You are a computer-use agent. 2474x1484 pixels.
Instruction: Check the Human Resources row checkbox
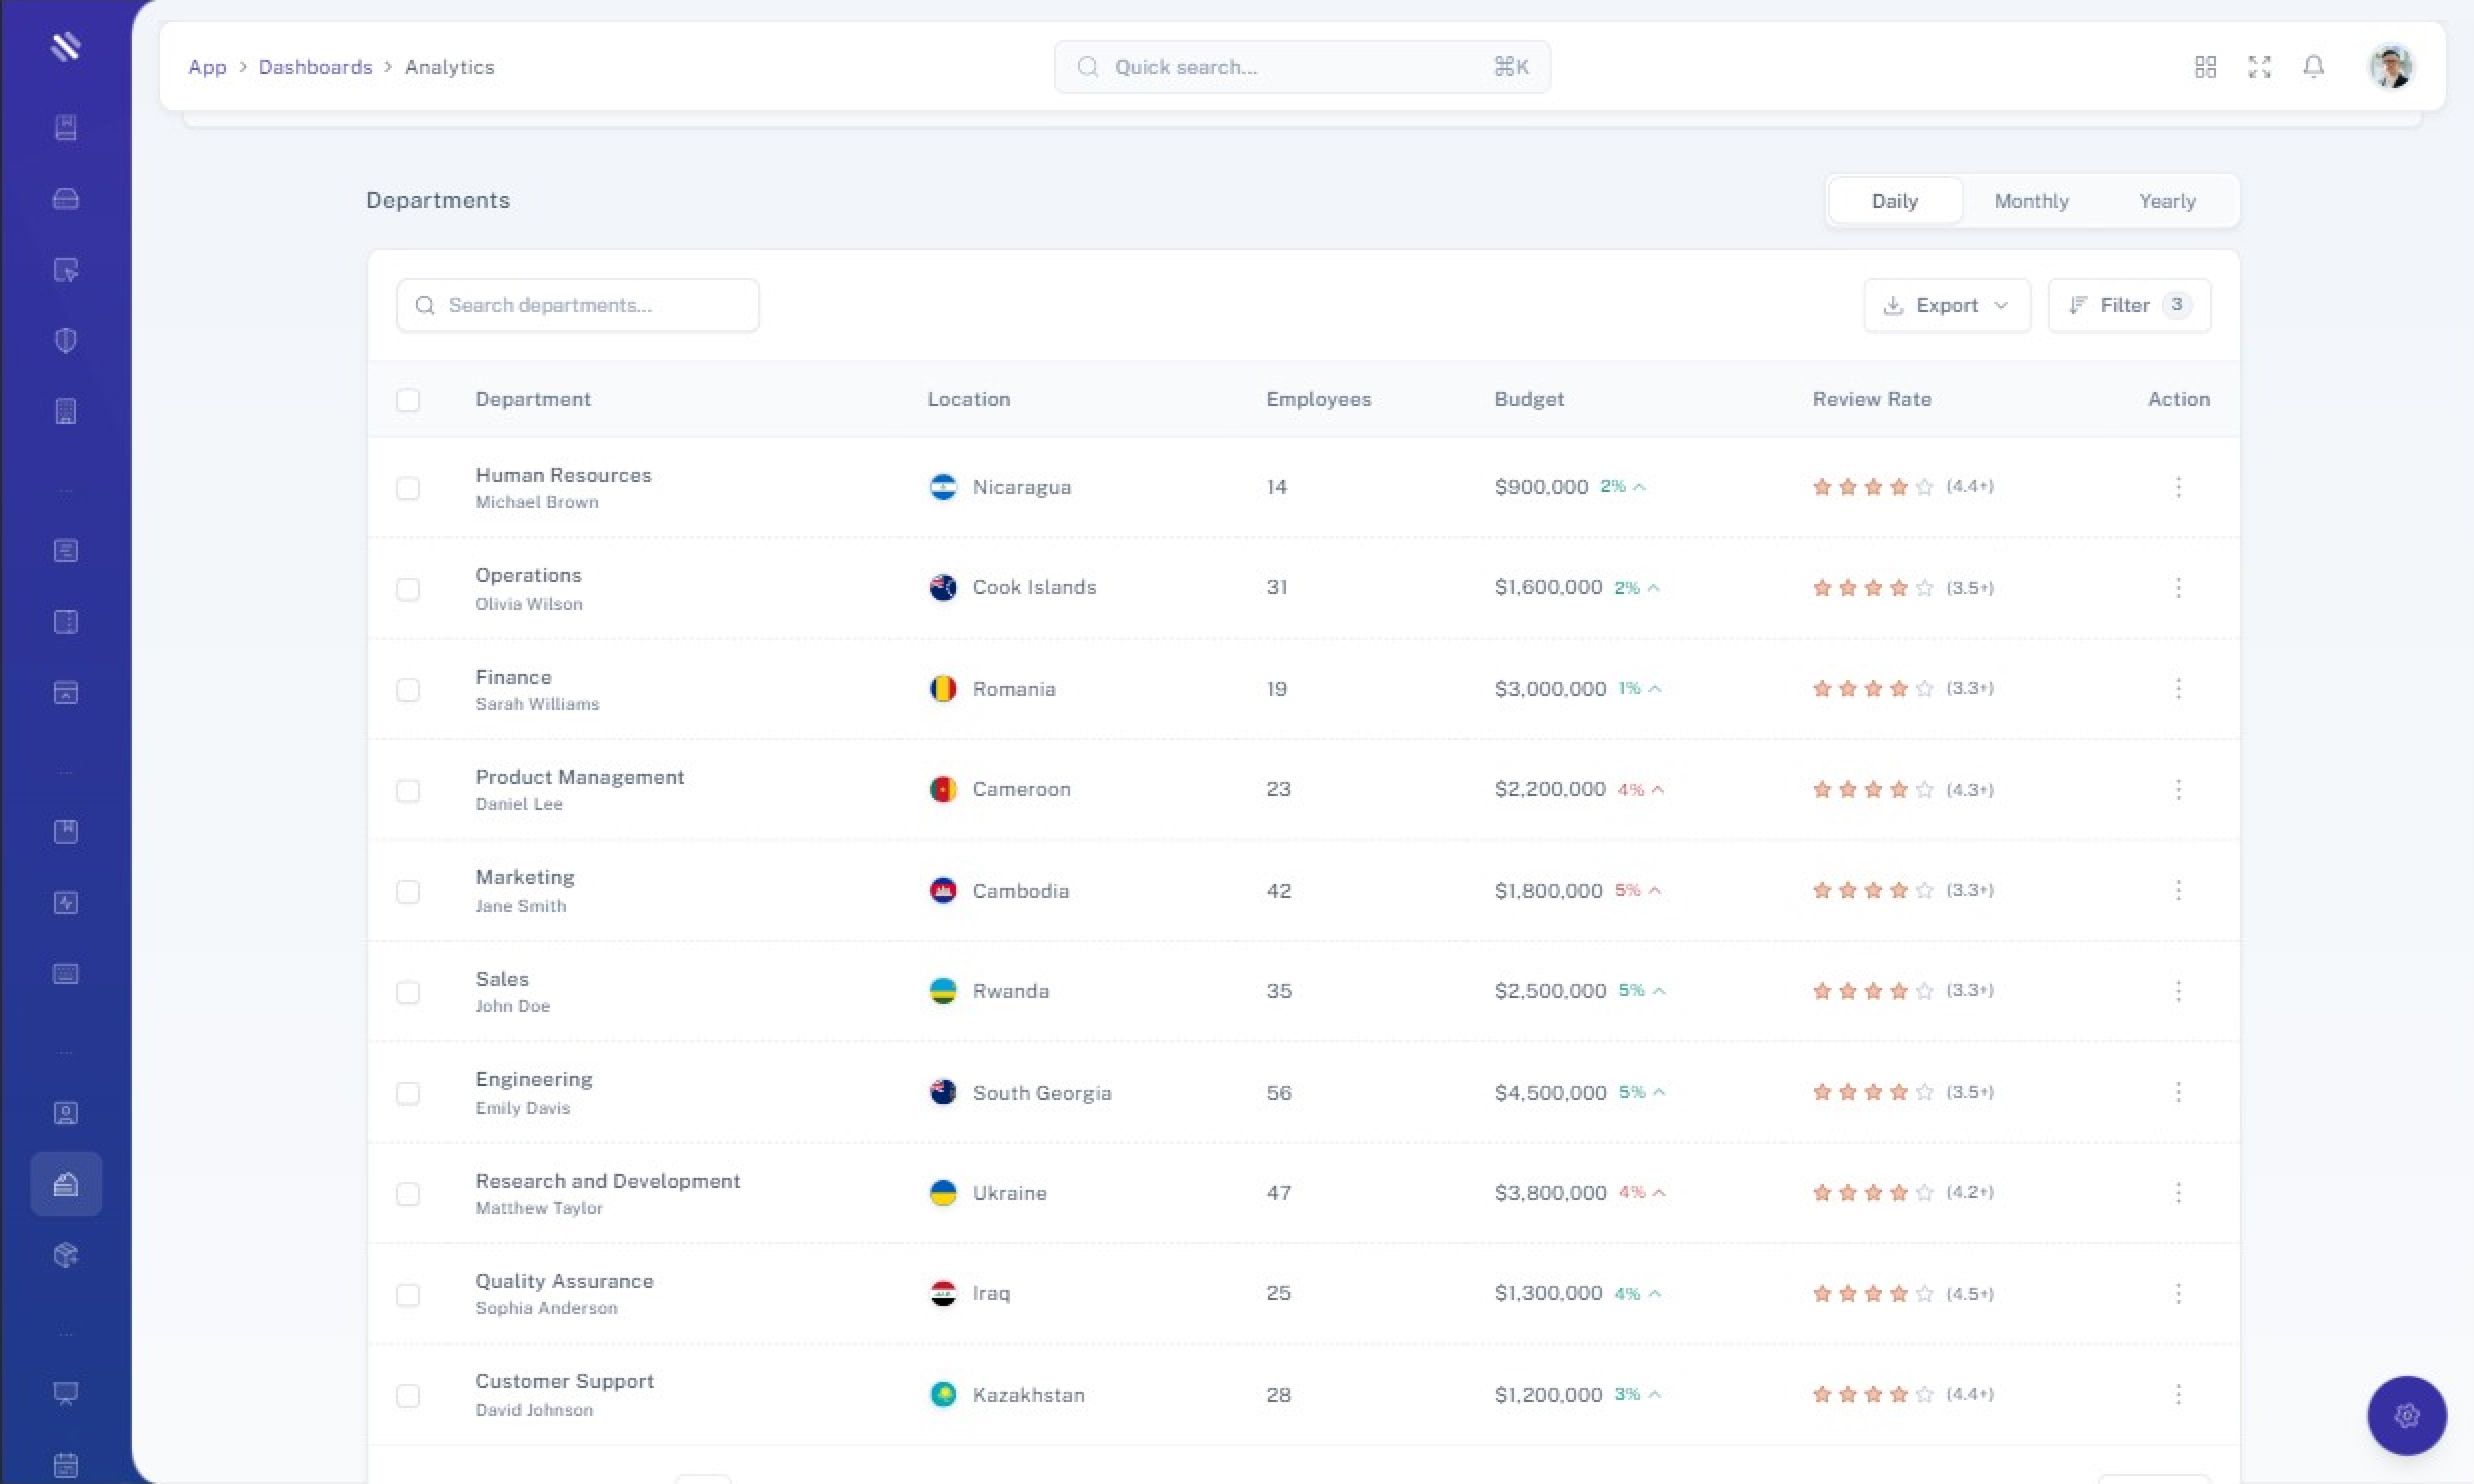(x=408, y=488)
